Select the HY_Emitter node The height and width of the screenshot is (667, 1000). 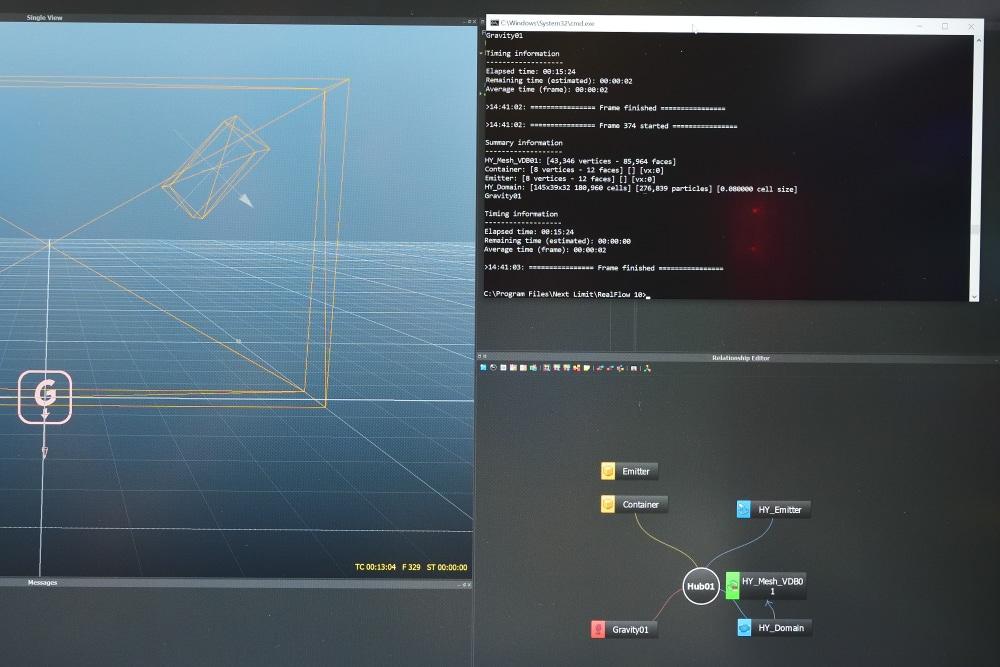[774, 509]
